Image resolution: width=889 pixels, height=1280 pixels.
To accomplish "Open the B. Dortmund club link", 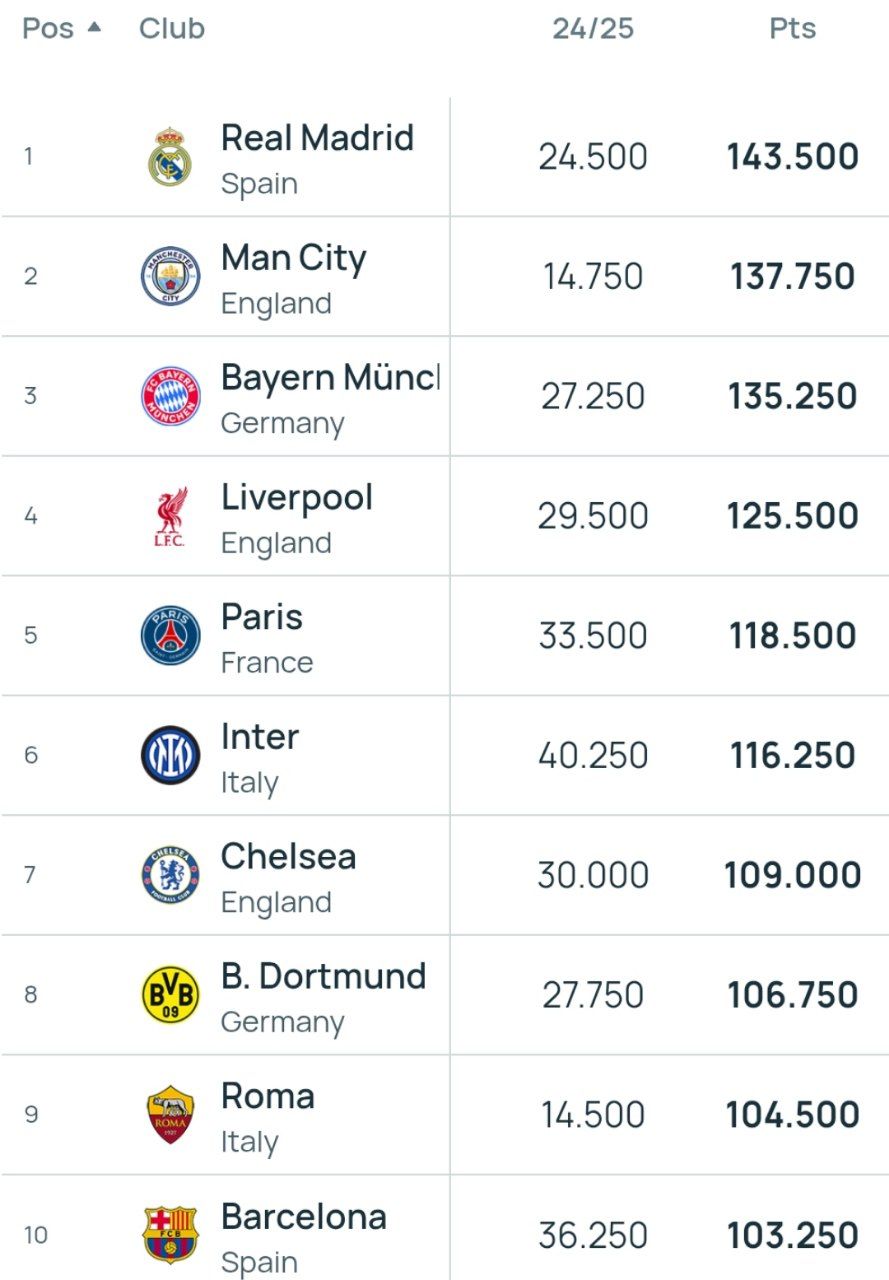I will (323, 976).
